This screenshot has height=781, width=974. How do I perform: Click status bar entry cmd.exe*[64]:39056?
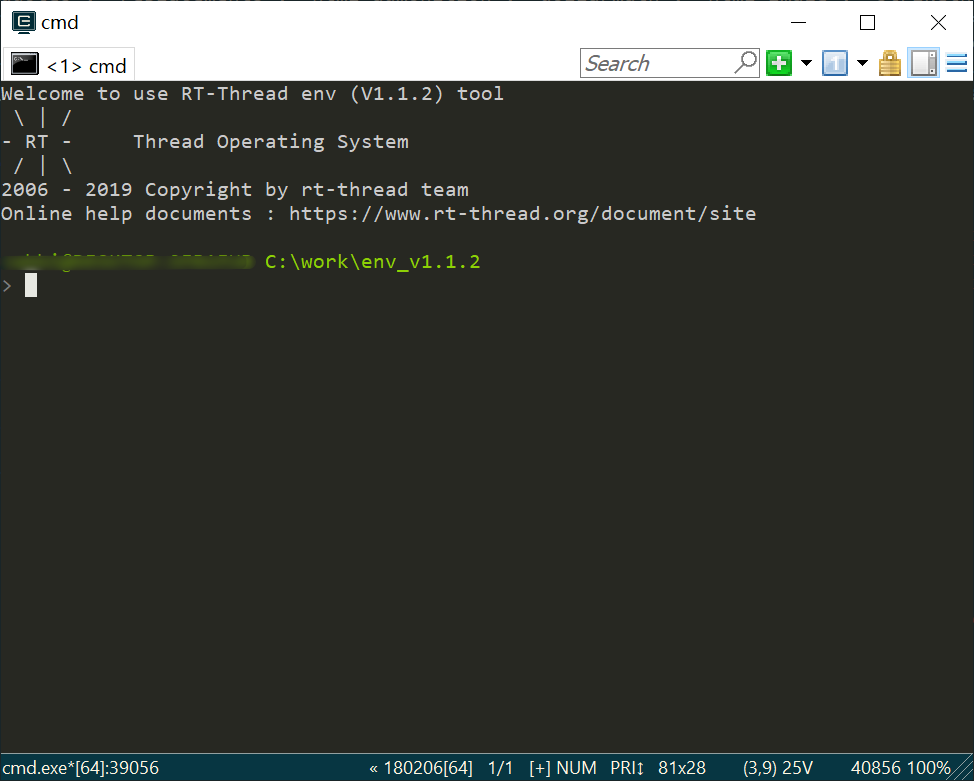(80, 768)
